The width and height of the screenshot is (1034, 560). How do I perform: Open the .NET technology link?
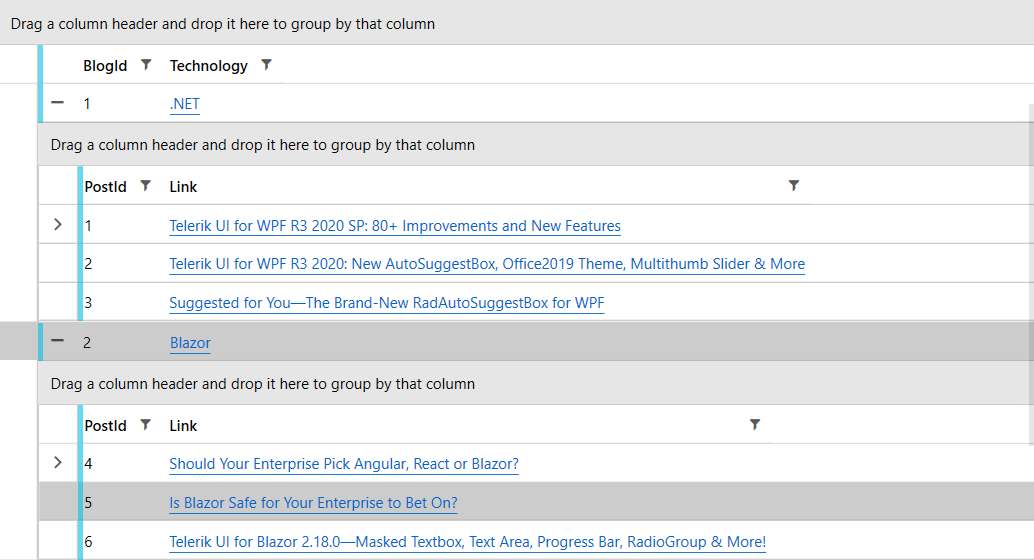[185, 104]
